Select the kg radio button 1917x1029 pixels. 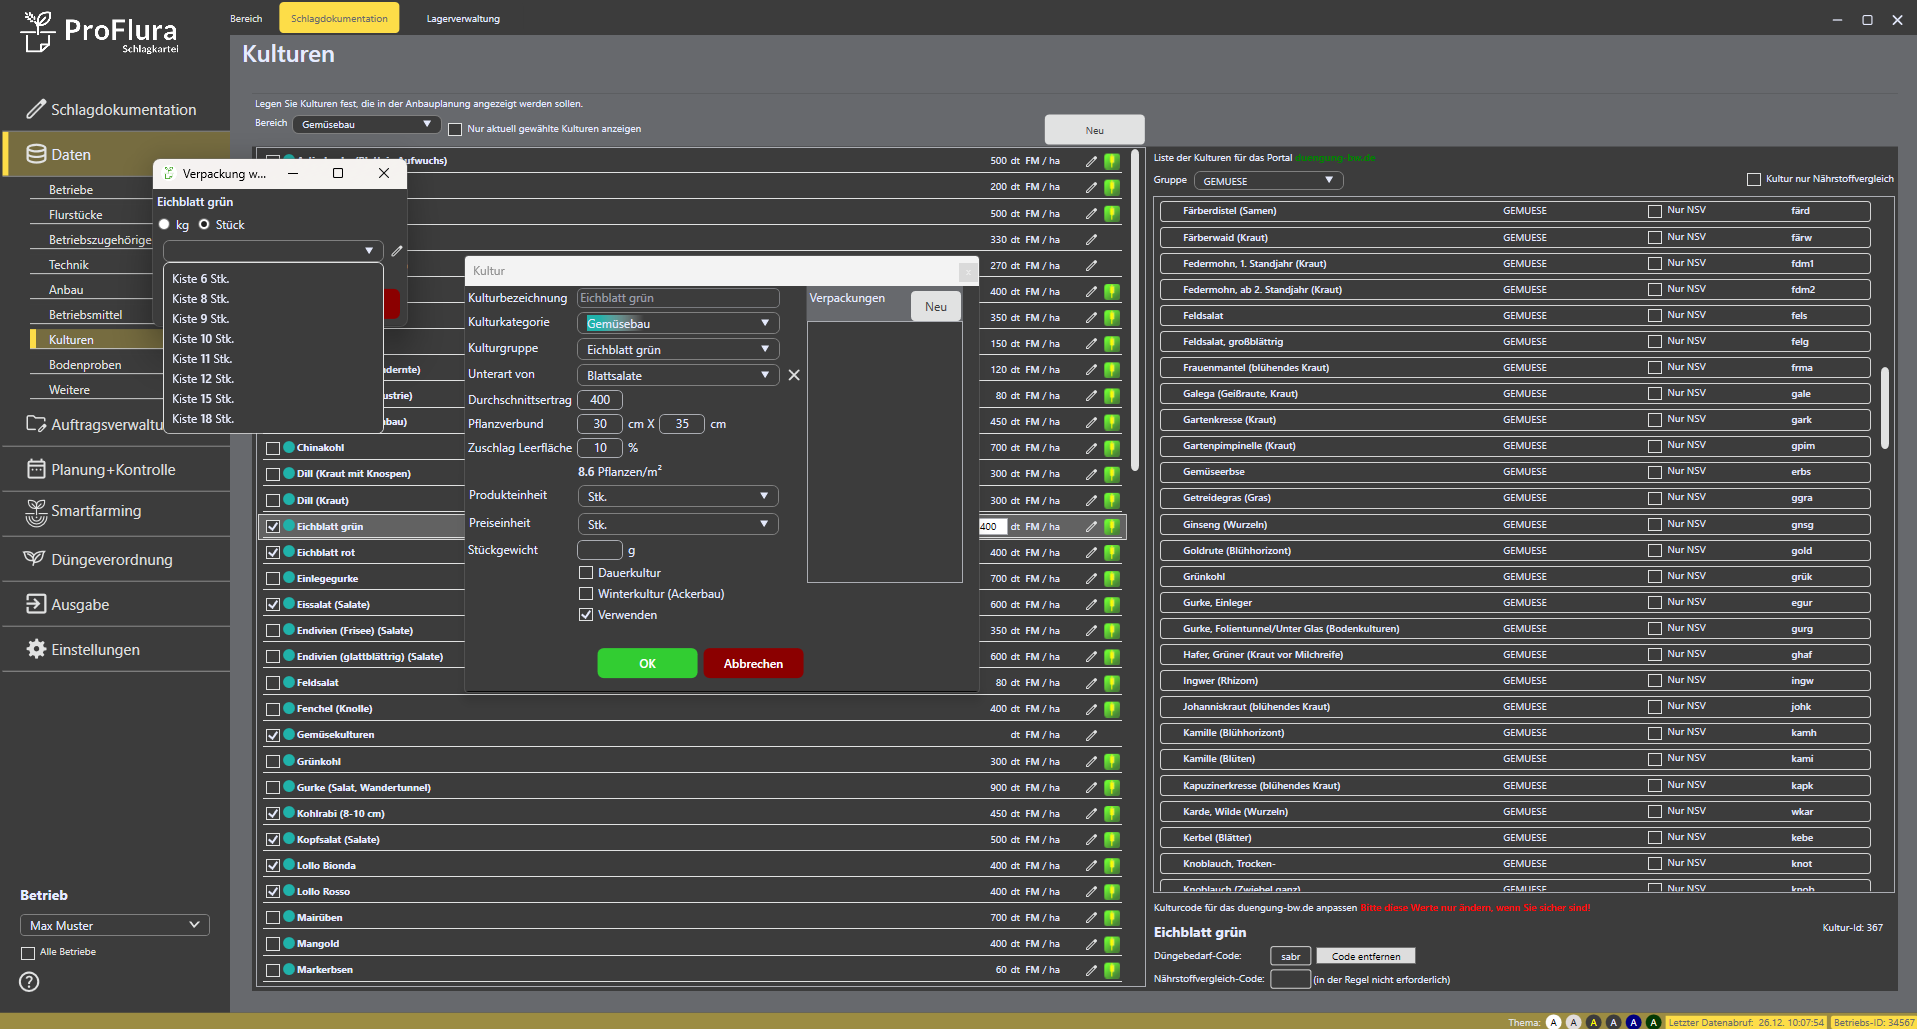(x=165, y=225)
